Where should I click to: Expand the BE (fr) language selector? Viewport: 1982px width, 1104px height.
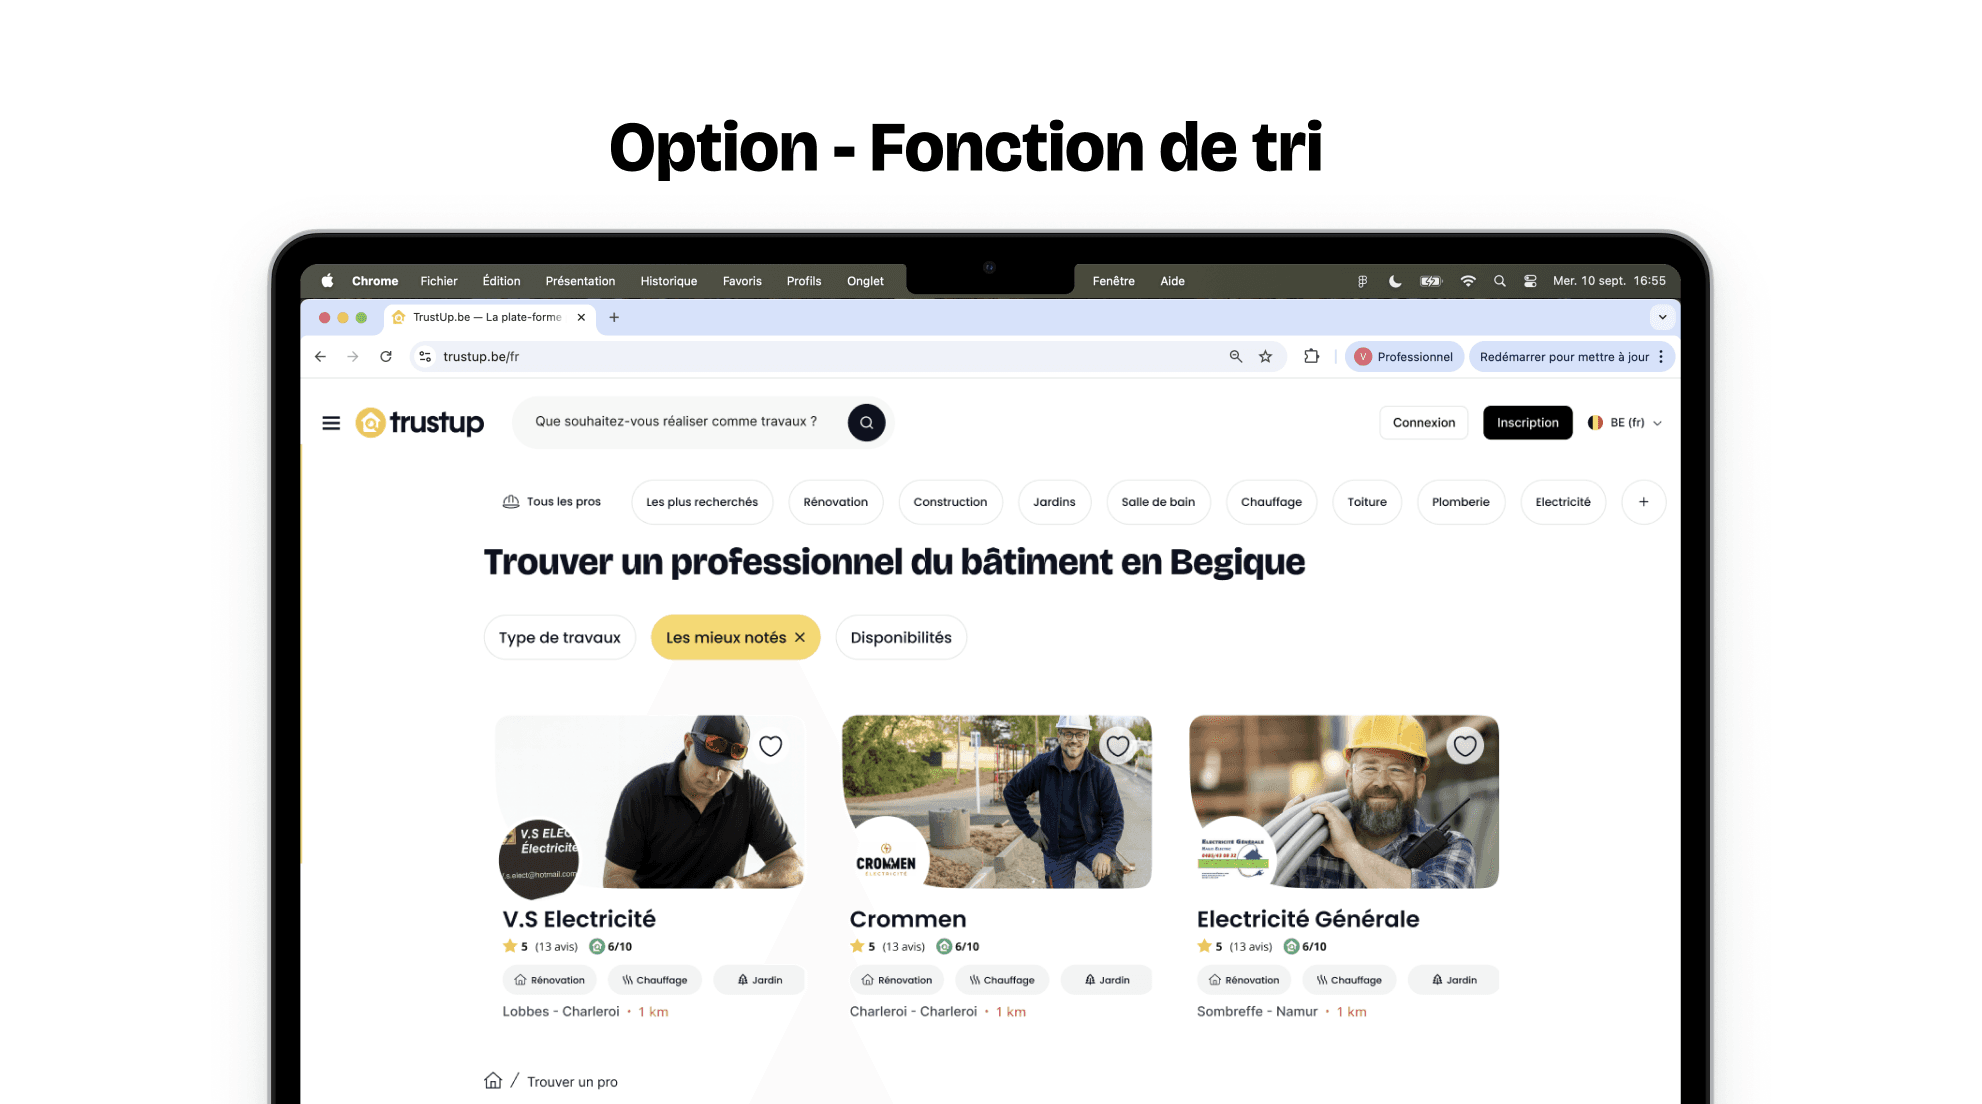1625,423
